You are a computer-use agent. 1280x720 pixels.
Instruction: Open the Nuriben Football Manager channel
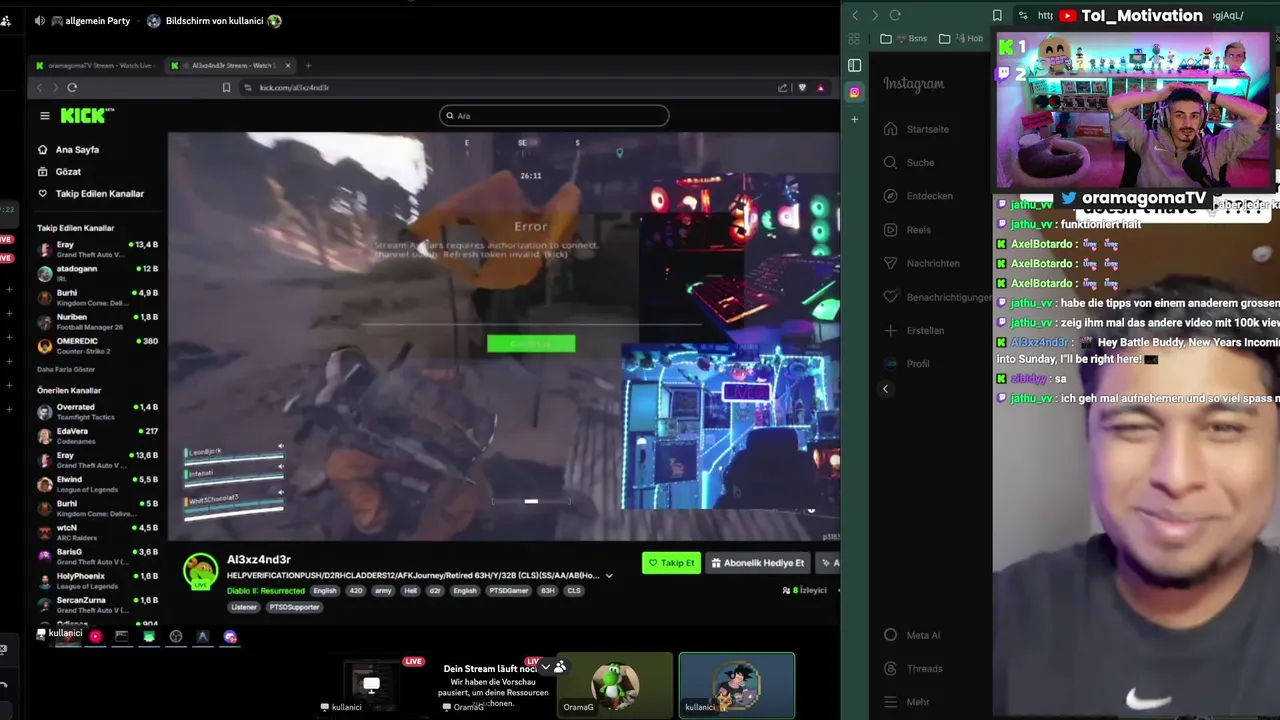(97, 321)
